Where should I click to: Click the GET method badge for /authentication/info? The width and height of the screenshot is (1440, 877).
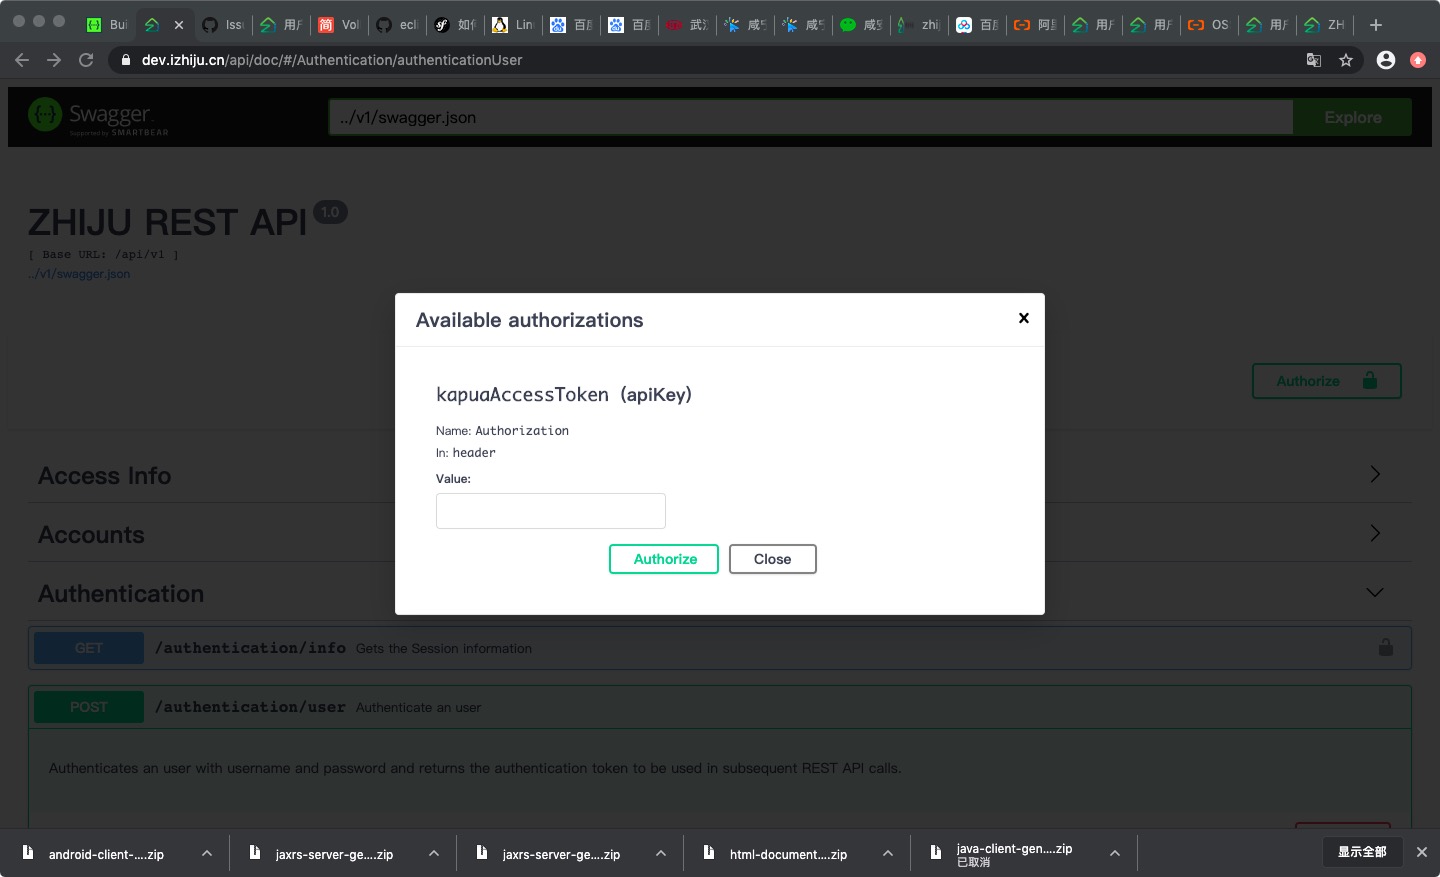point(89,648)
